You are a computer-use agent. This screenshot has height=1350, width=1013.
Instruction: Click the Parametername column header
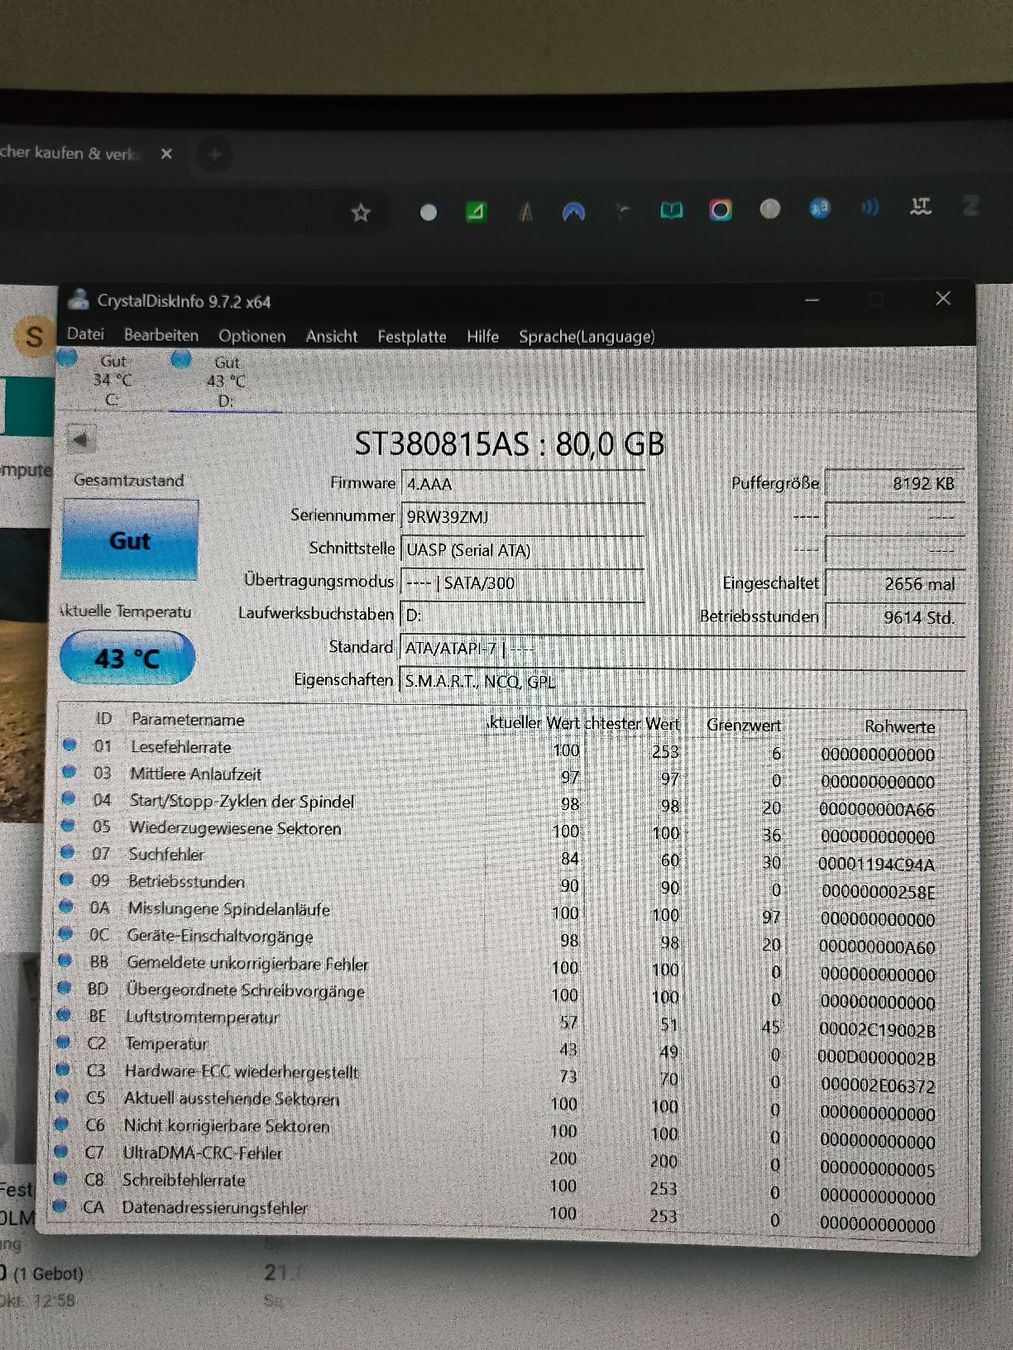pos(188,719)
